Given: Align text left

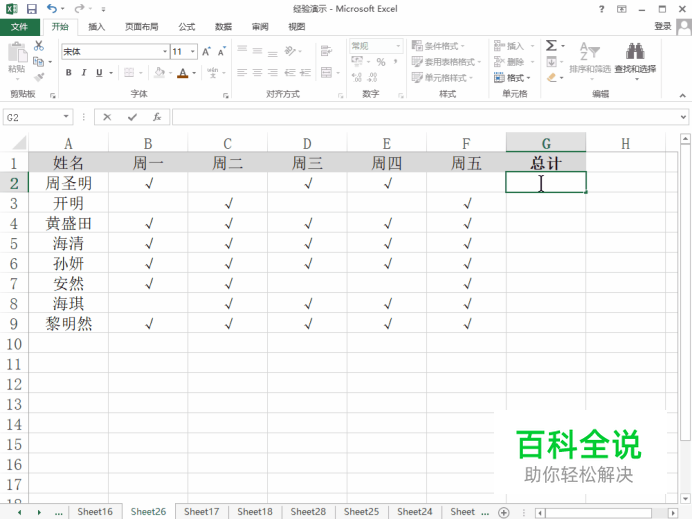Looking at the screenshot, I should tap(242, 72).
